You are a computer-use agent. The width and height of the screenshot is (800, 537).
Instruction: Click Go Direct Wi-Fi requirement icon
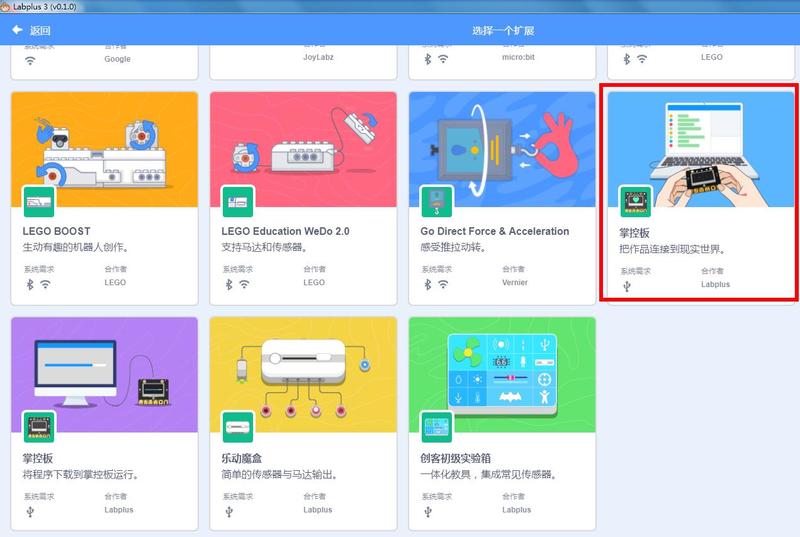coord(443,284)
